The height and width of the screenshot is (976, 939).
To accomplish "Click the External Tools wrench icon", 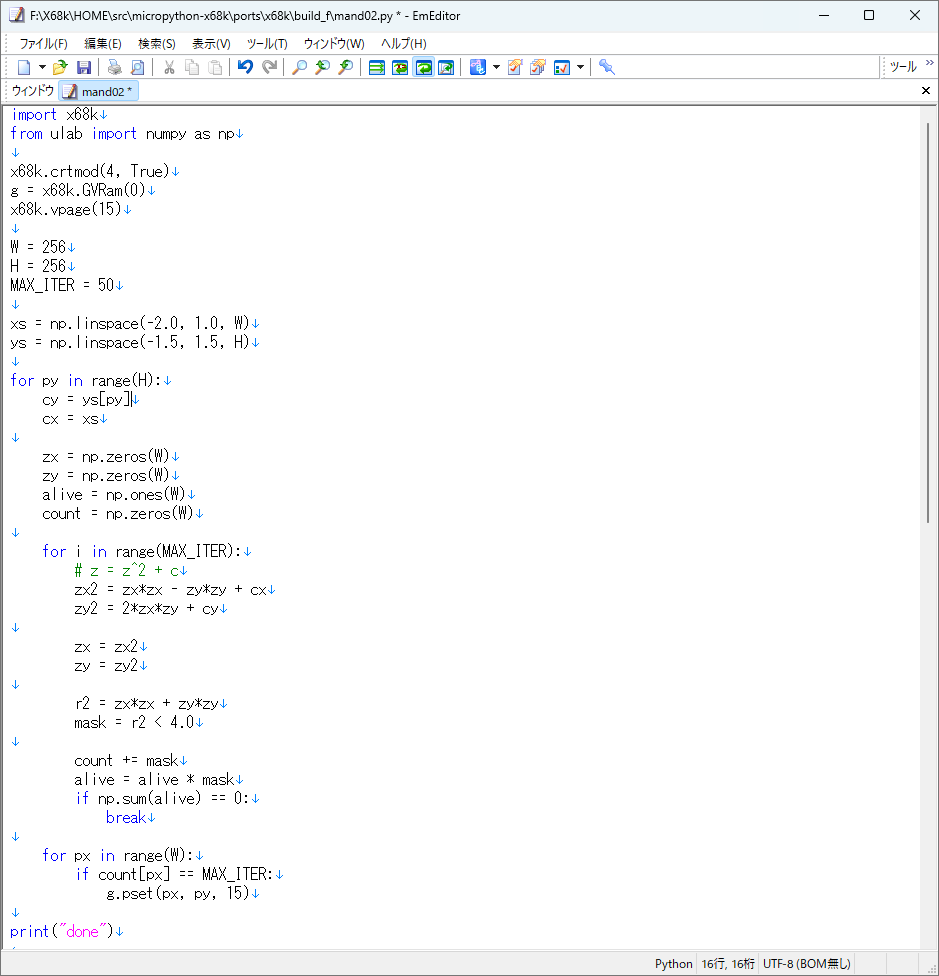I will (x=607, y=67).
